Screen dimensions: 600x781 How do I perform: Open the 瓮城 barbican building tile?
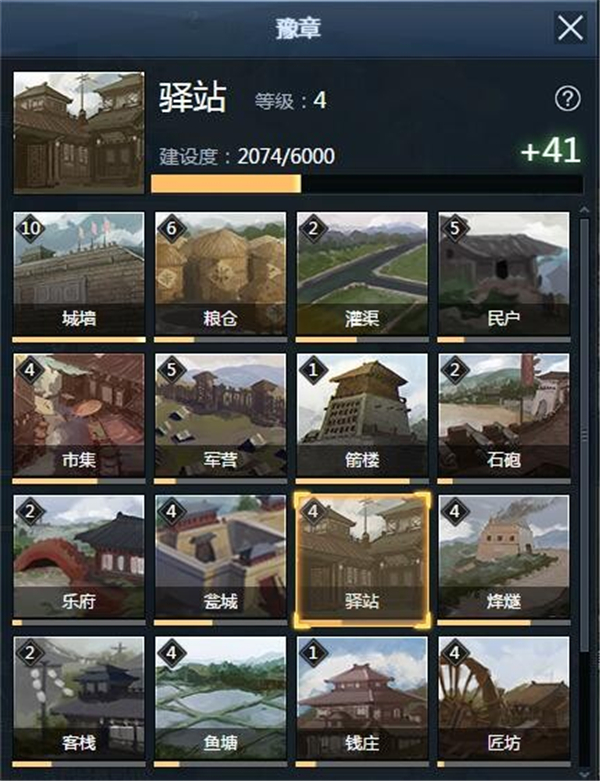221,557
